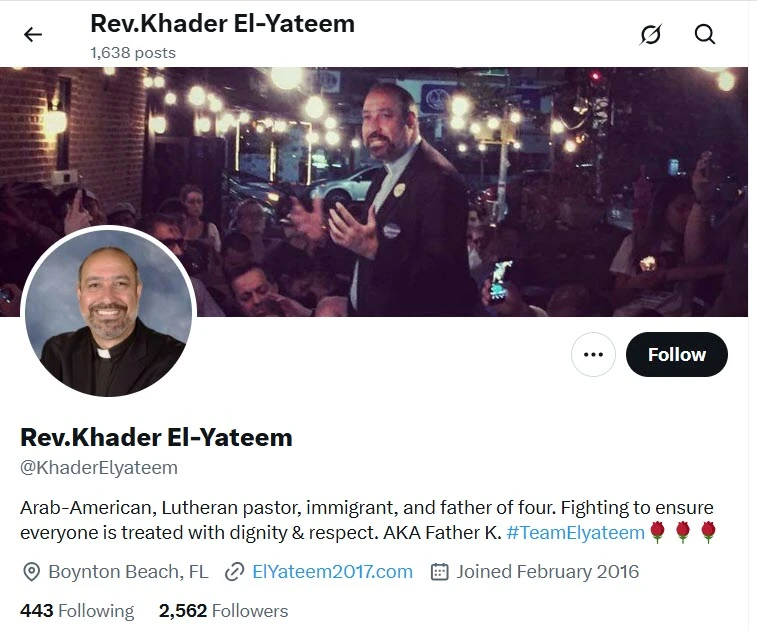Click the Joined February 2016 text
The height and width of the screenshot is (631, 757).
pyautogui.click(x=548, y=572)
